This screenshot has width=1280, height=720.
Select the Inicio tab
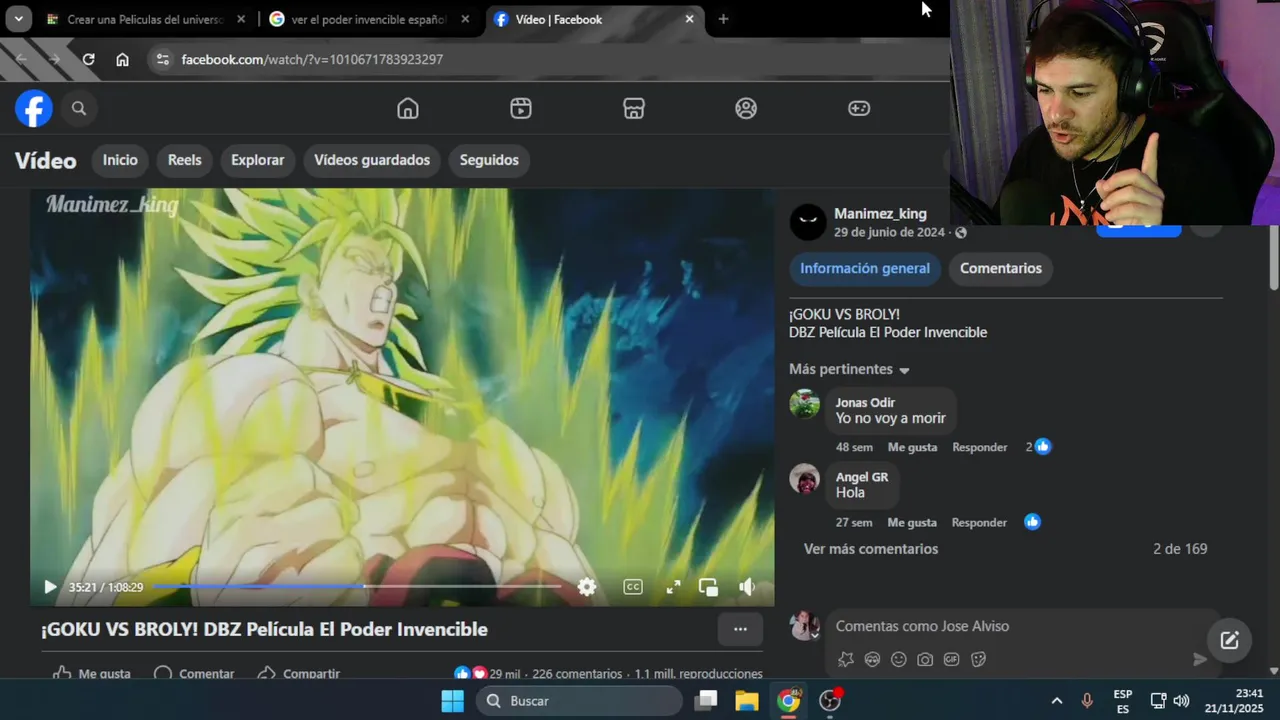(120, 160)
